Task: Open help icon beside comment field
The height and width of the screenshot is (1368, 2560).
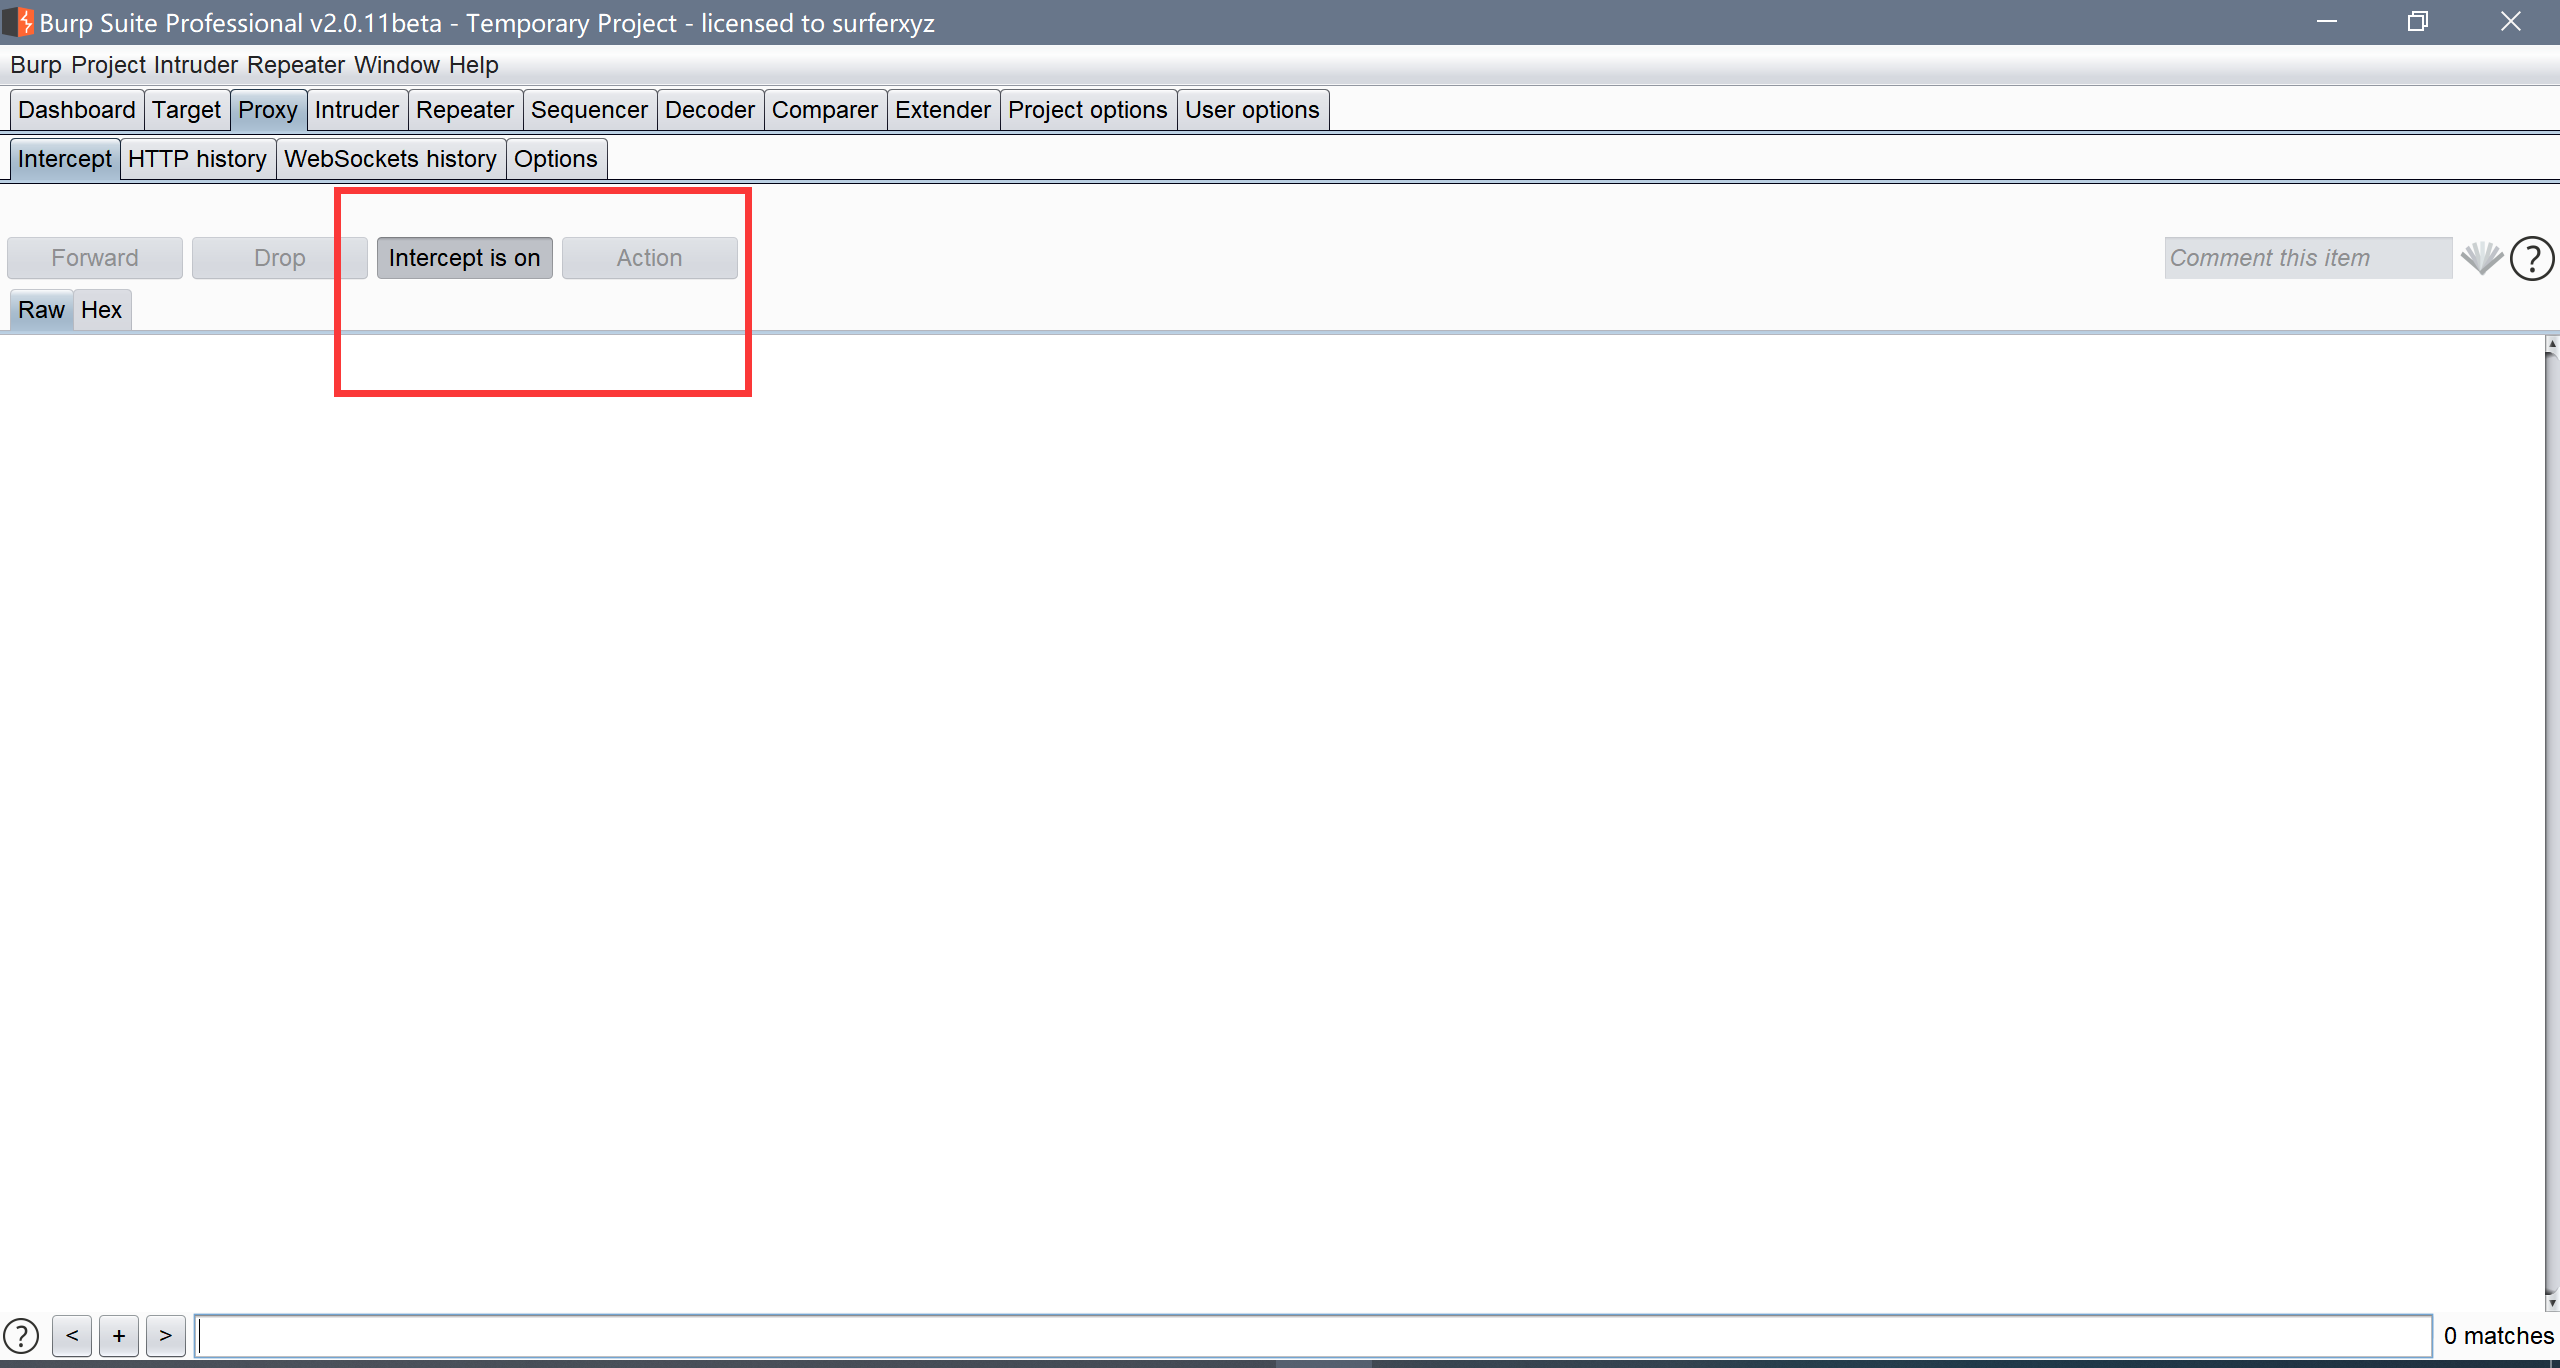Action: [2532, 258]
